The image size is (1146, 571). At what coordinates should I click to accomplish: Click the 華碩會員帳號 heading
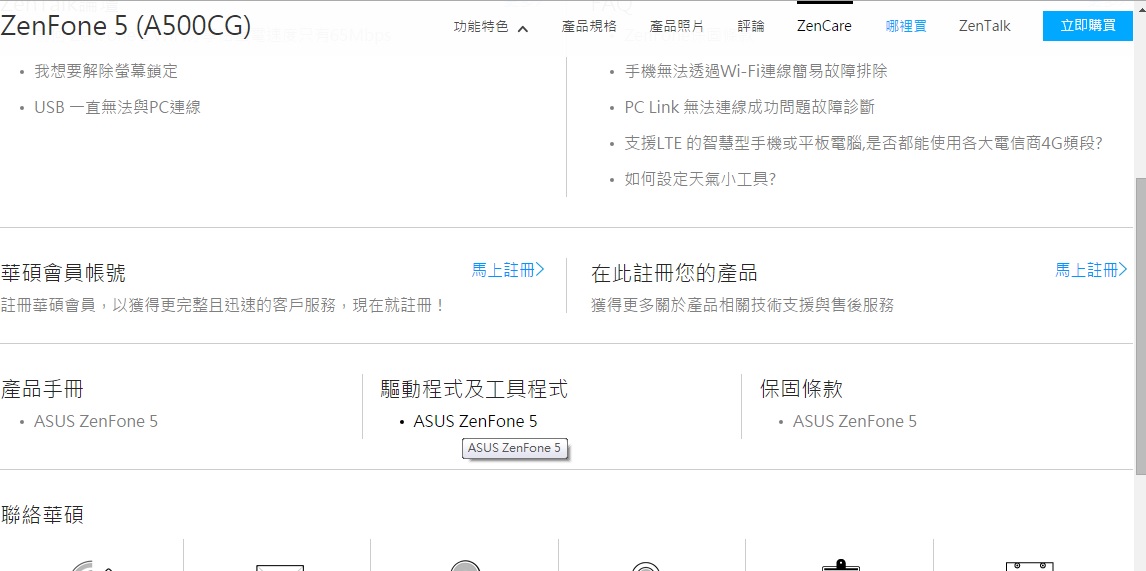coord(63,273)
